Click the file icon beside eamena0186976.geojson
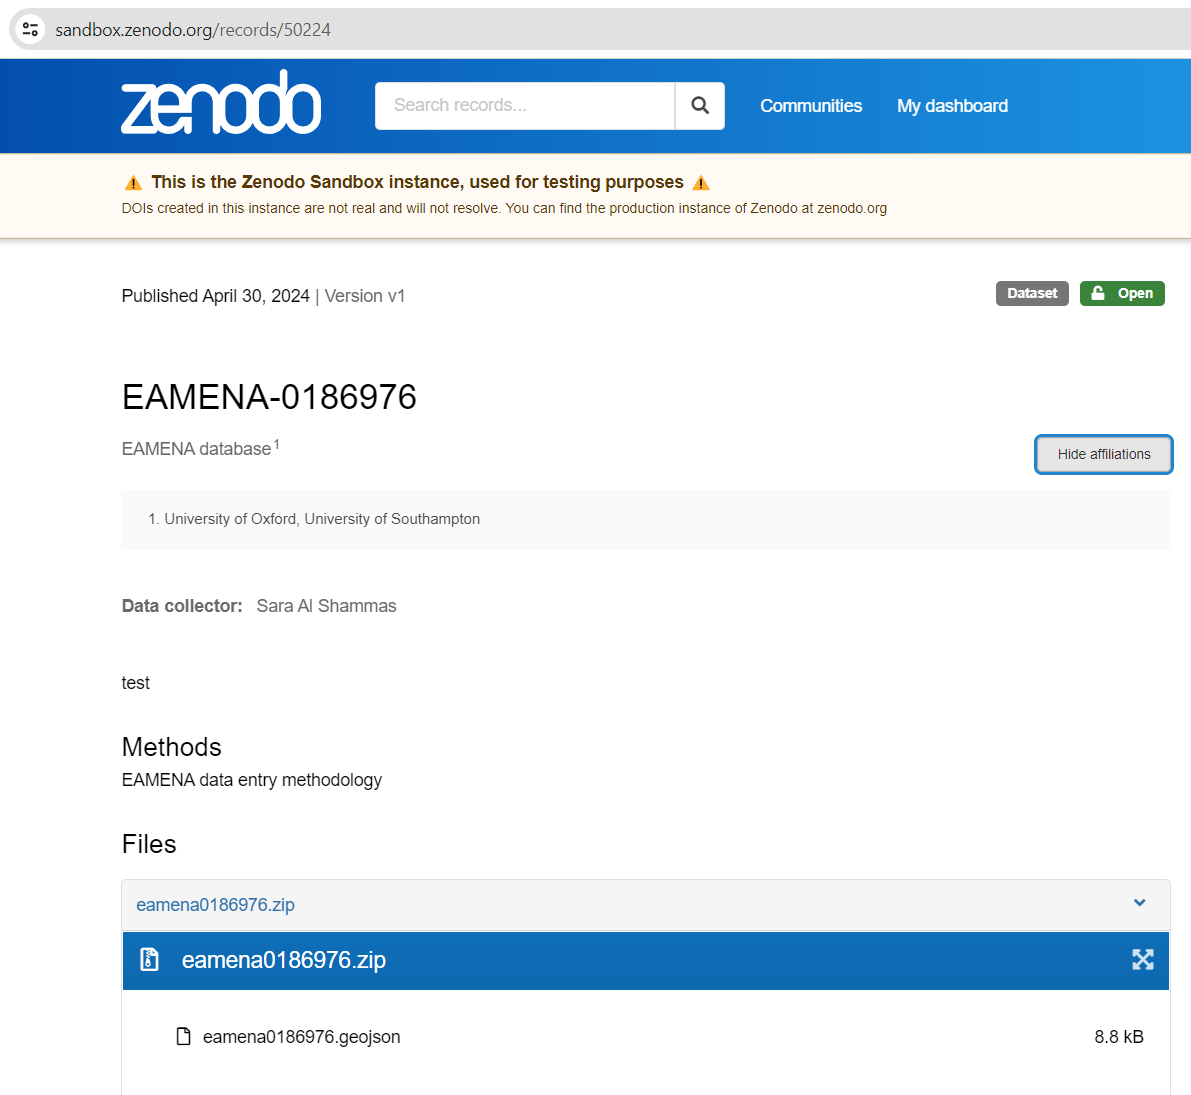The width and height of the screenshot is (1191, 1095). pos(183,1037)
